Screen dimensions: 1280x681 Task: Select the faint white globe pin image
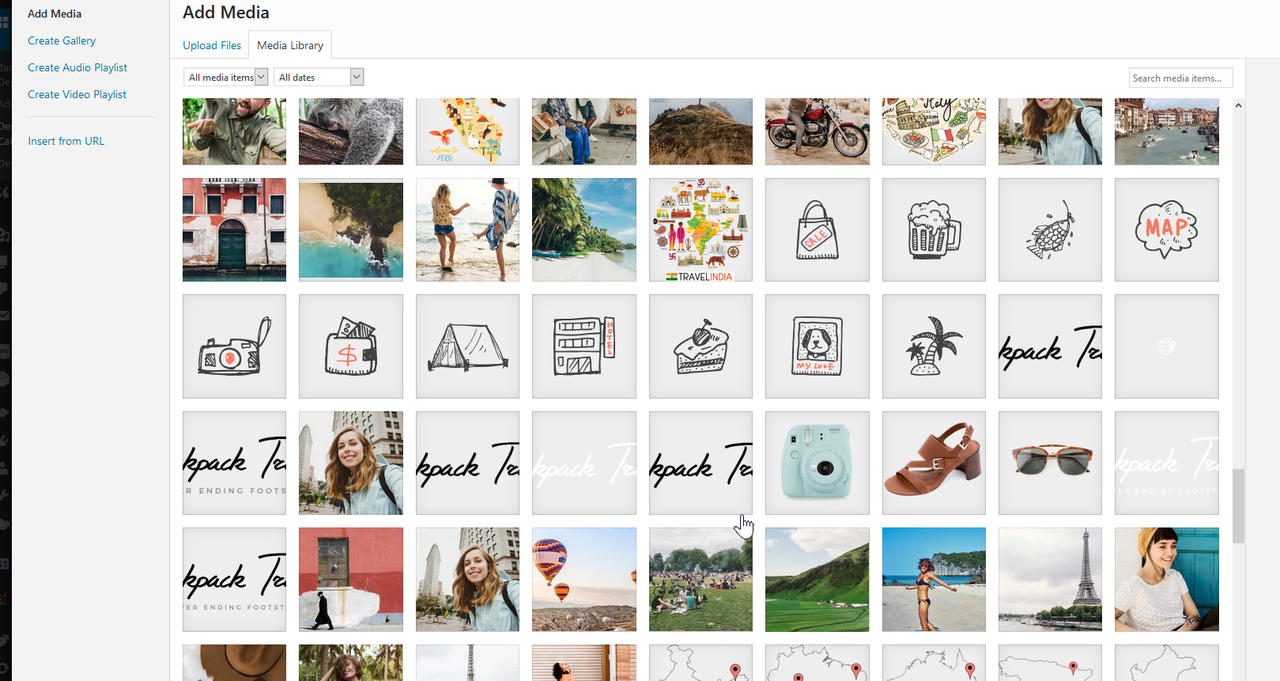tap(1167, 346)
